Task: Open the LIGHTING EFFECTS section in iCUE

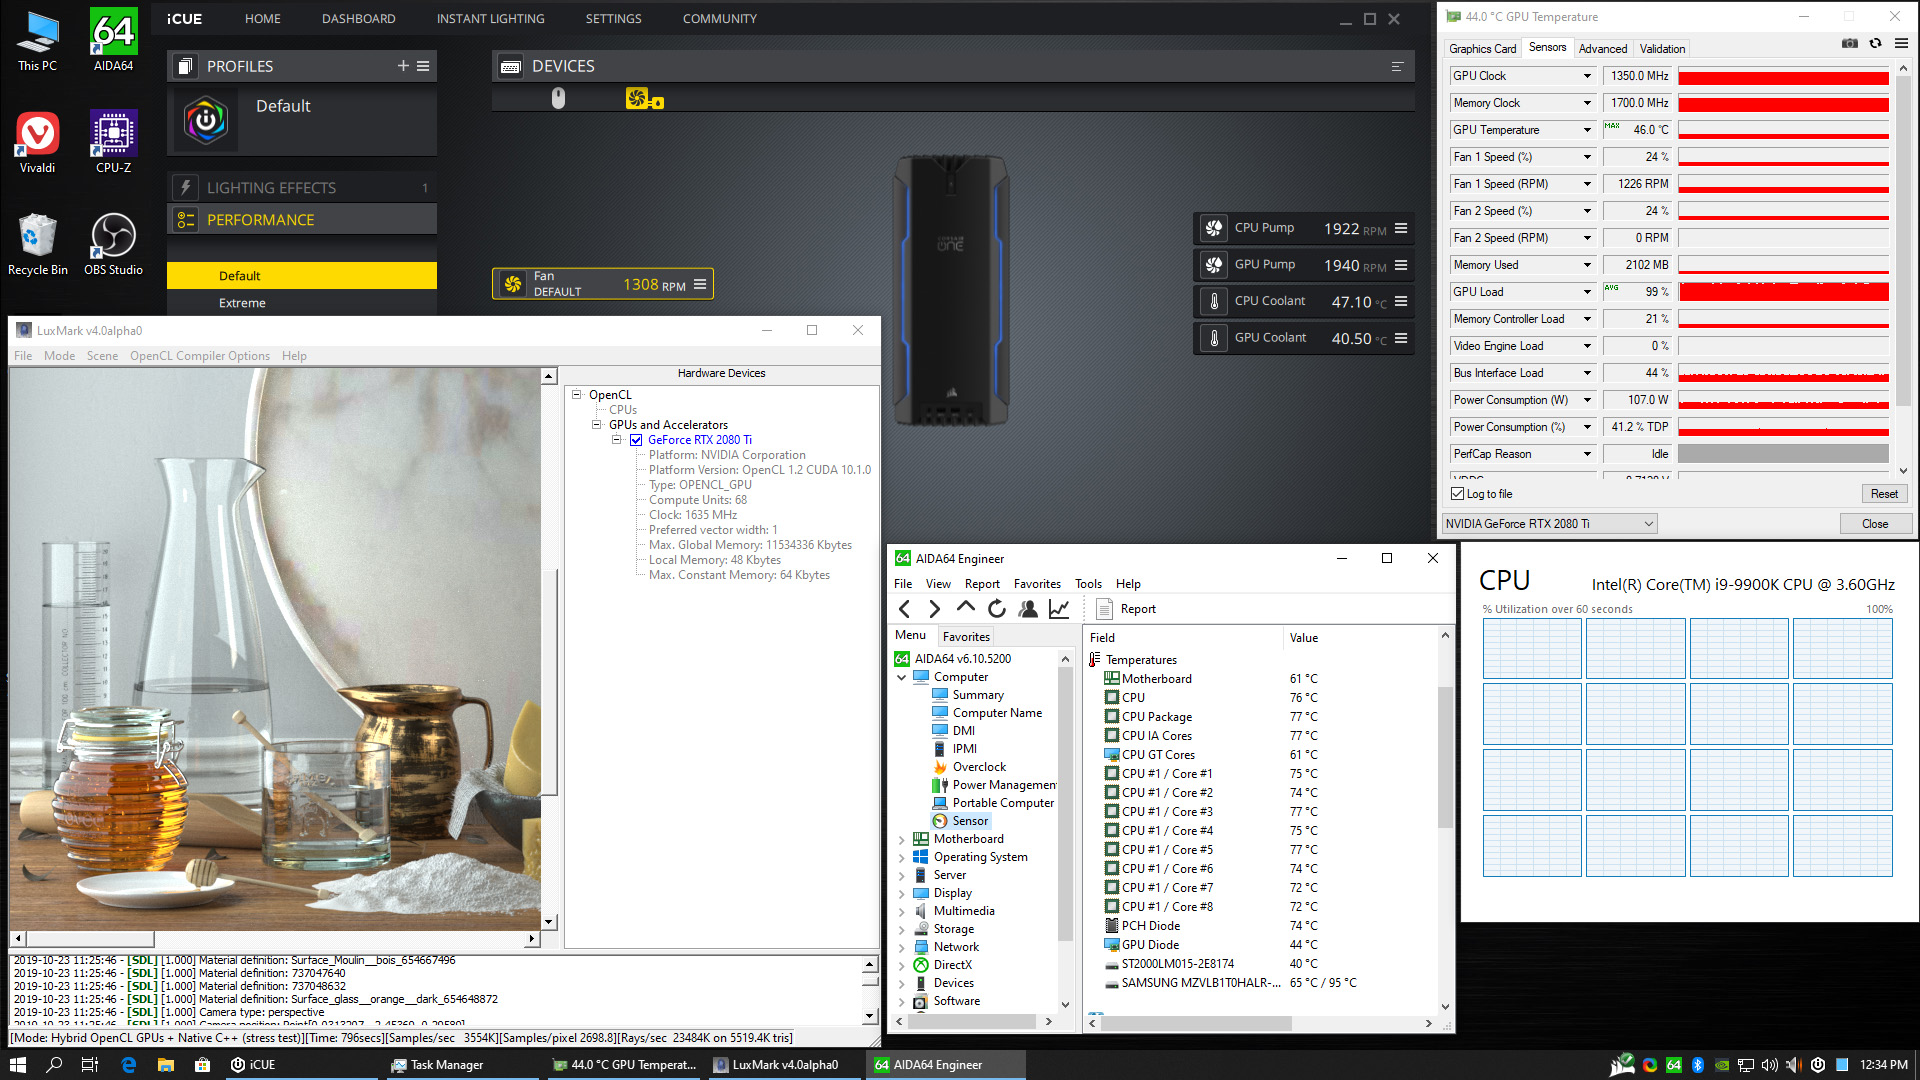Action: click(302, 188)
